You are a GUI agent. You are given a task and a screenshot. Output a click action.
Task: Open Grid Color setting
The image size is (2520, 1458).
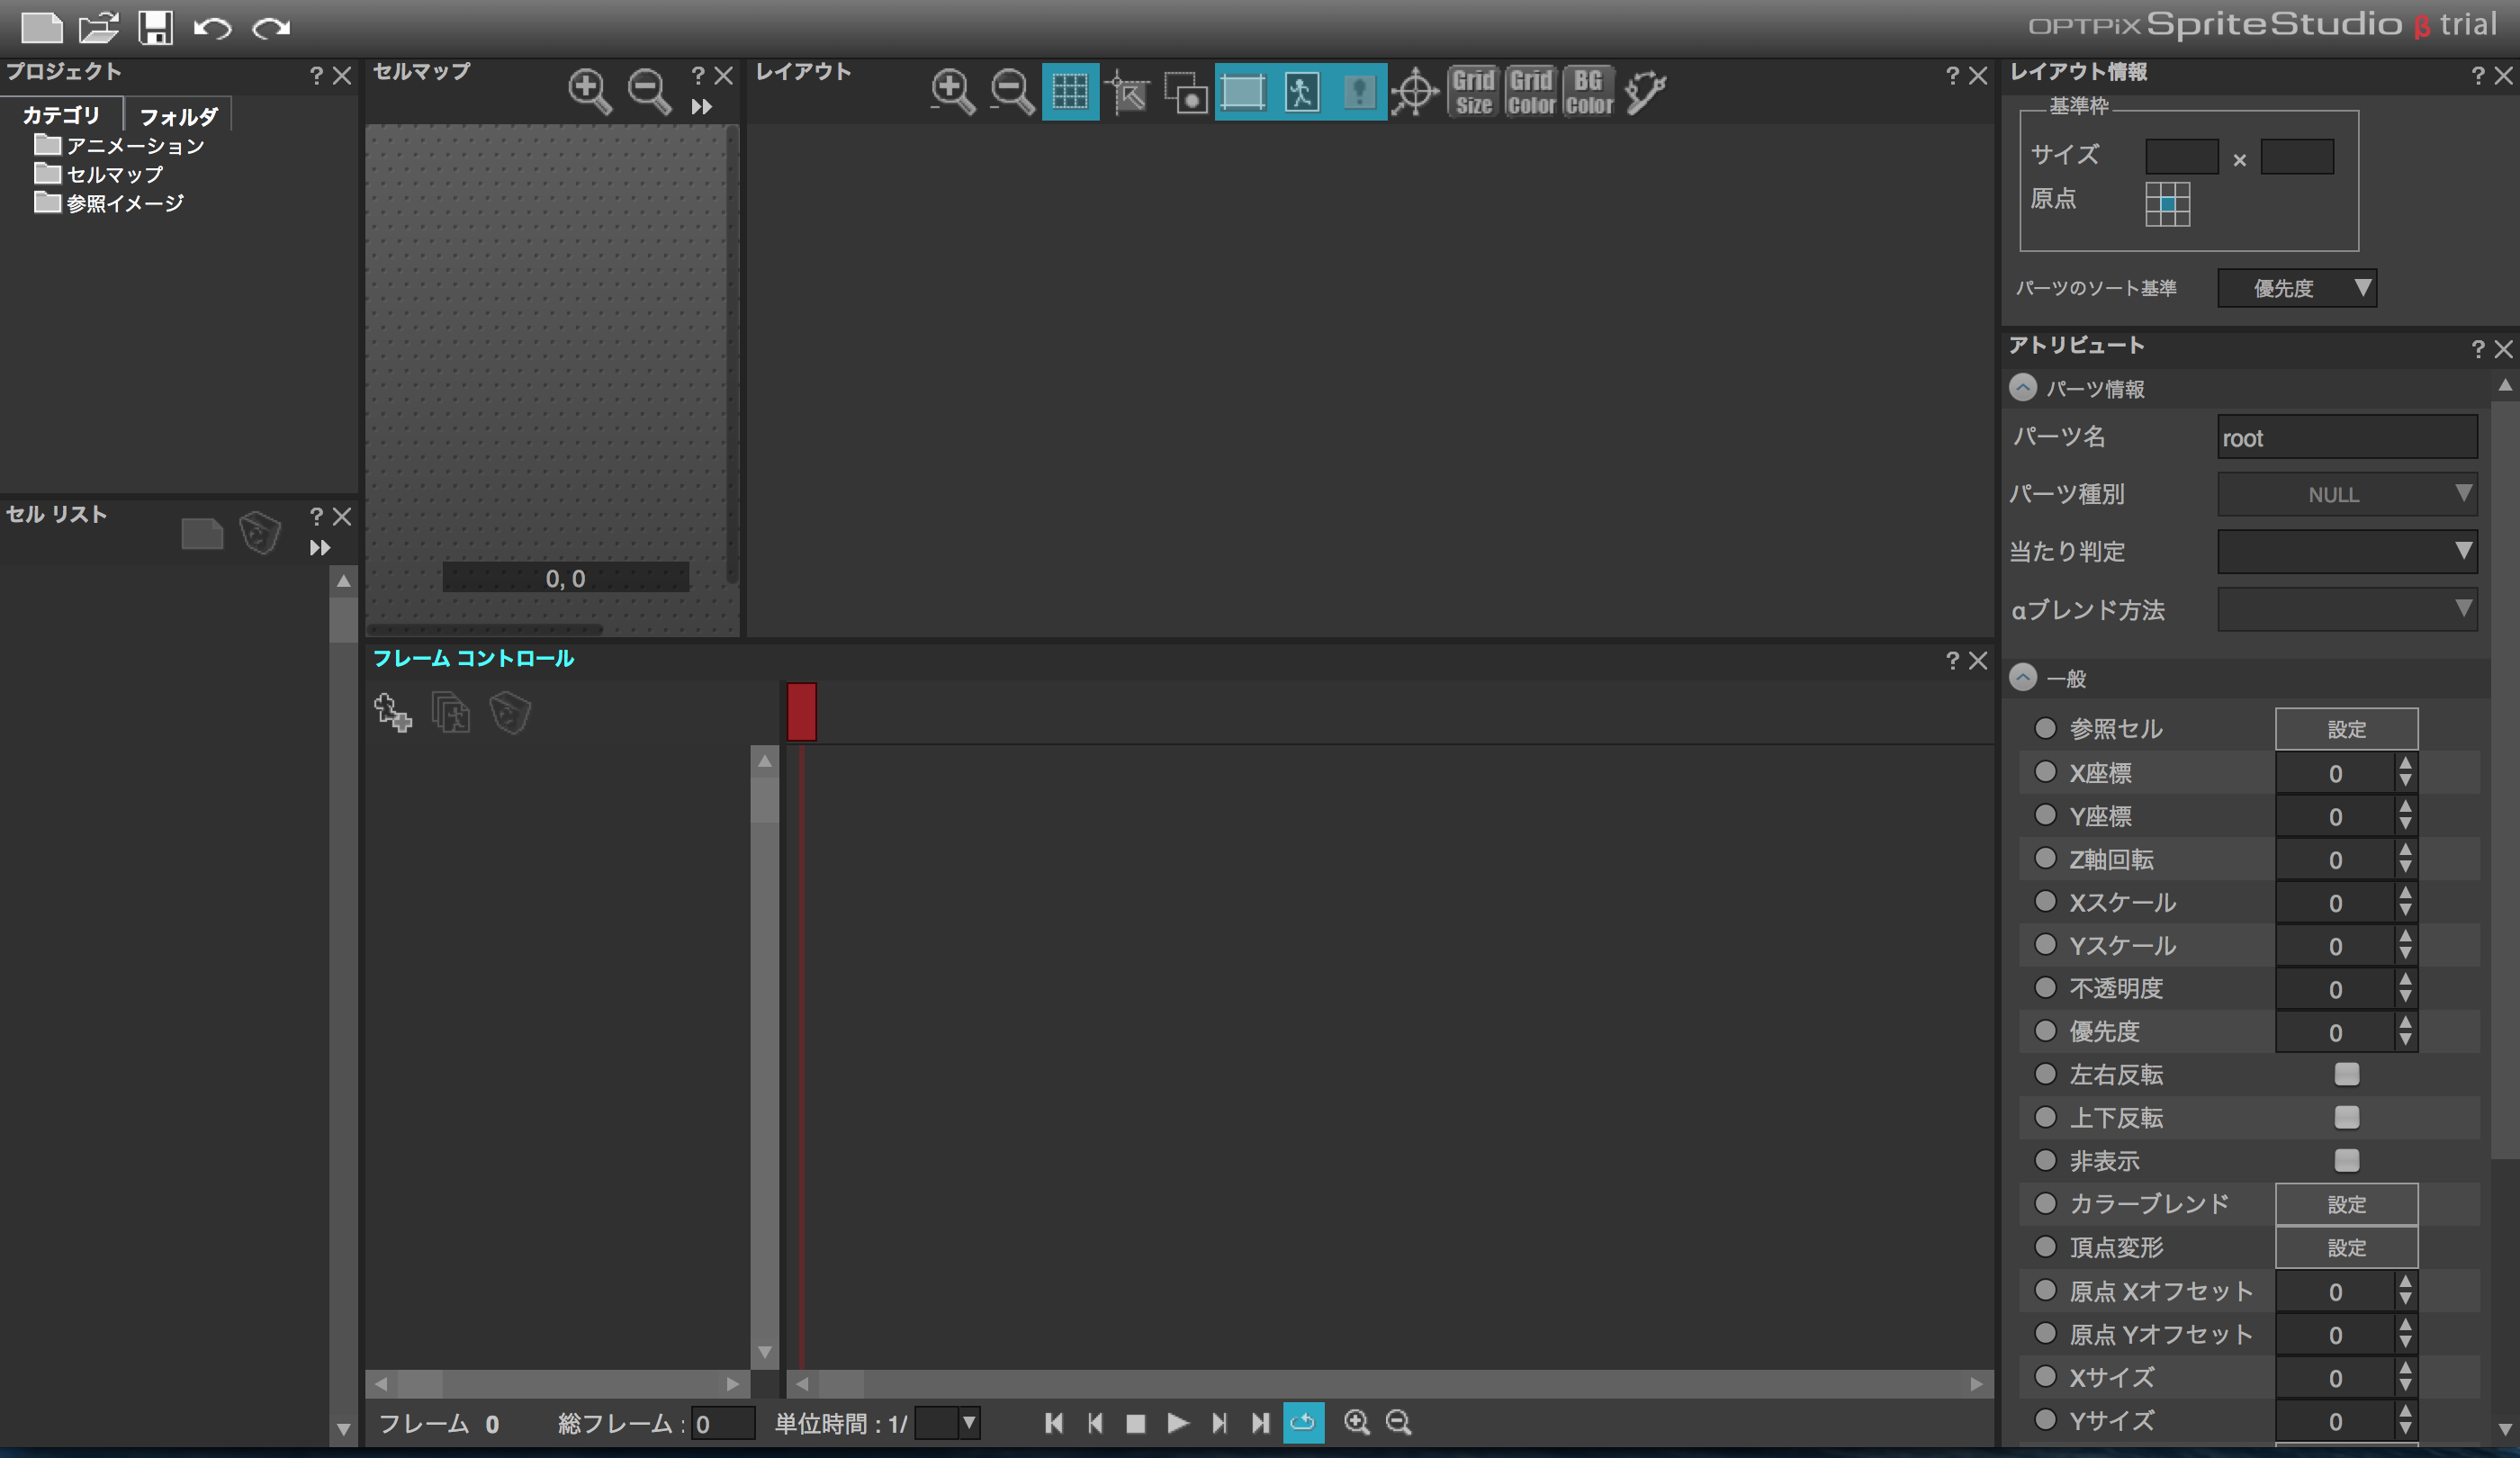(x=1531, y=92)
